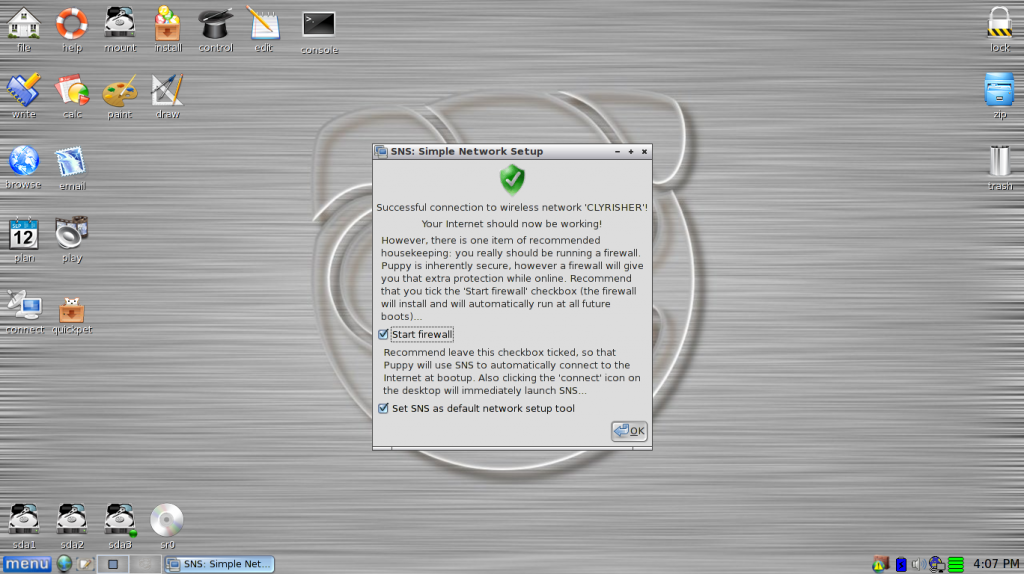Open the help lifebuoy icon

(x=72, y=24)
